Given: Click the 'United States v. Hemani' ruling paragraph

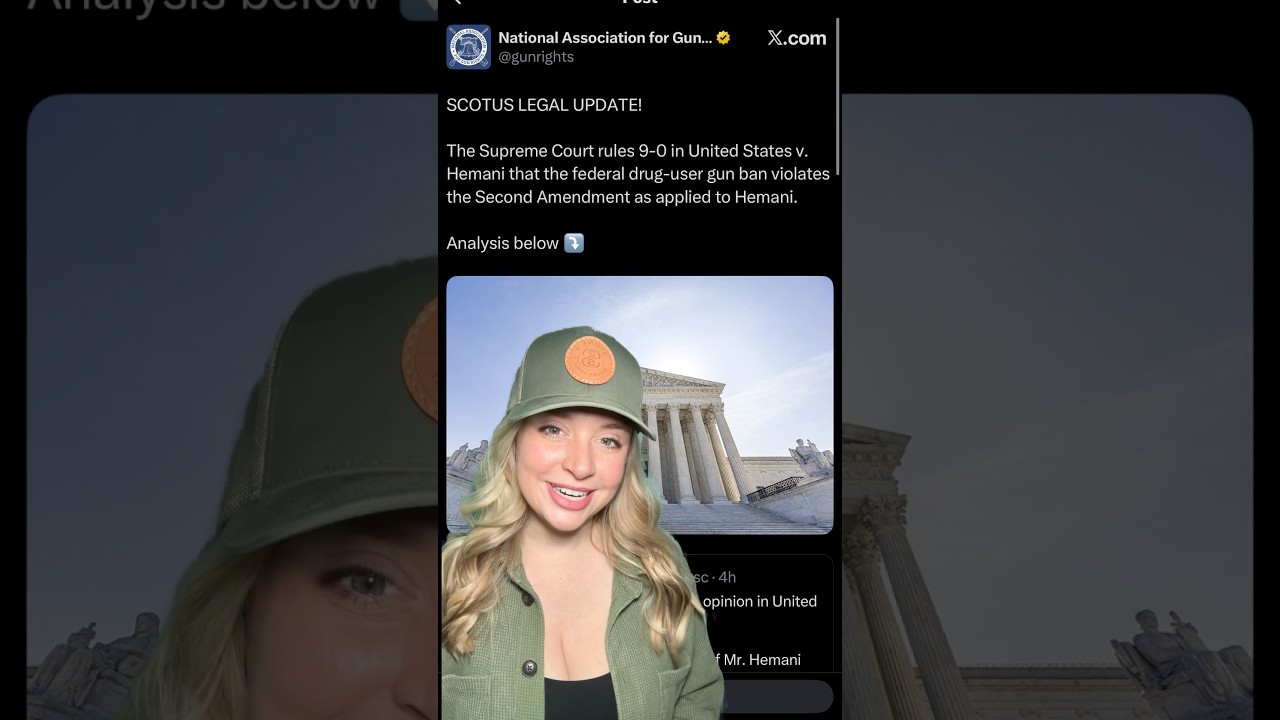Looking at the screenshot, I should point(638,174).
